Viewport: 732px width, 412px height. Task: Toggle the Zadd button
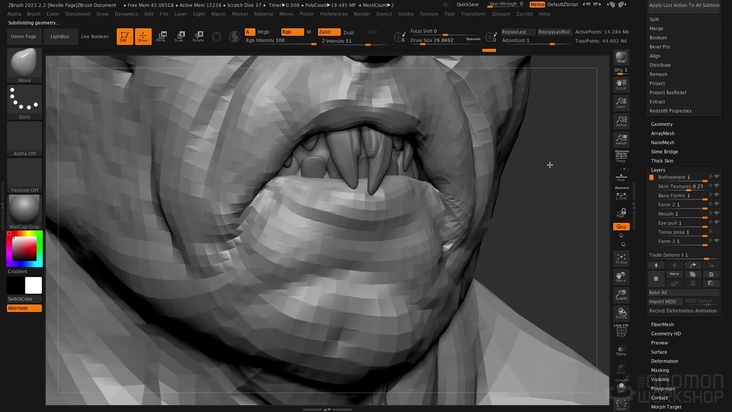pos(327,32)
